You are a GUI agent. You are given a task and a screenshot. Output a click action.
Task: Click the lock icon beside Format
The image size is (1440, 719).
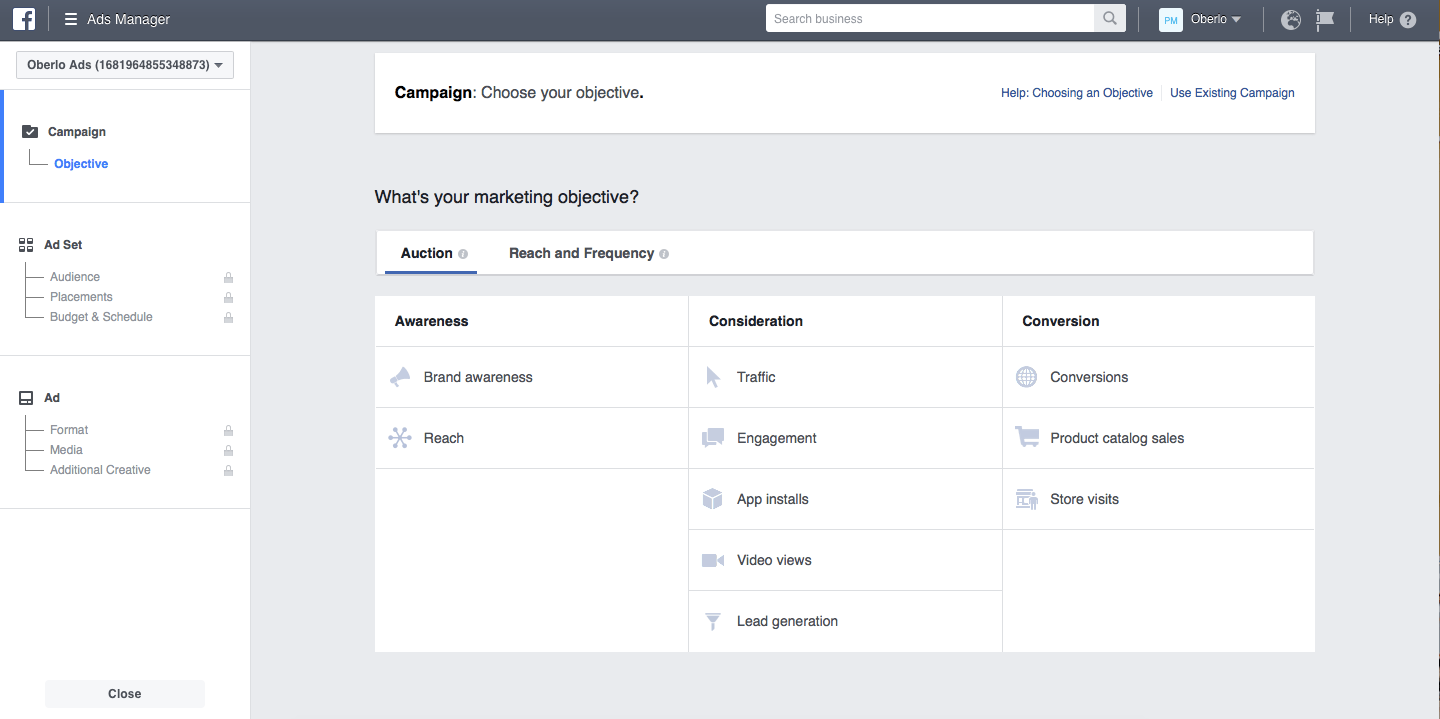(228, 430)
